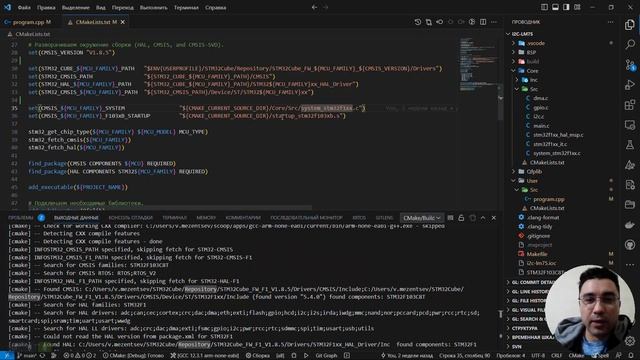640x360 pixels.
Task: Click UTF-8 encoding in status bar
Action: 538,356
